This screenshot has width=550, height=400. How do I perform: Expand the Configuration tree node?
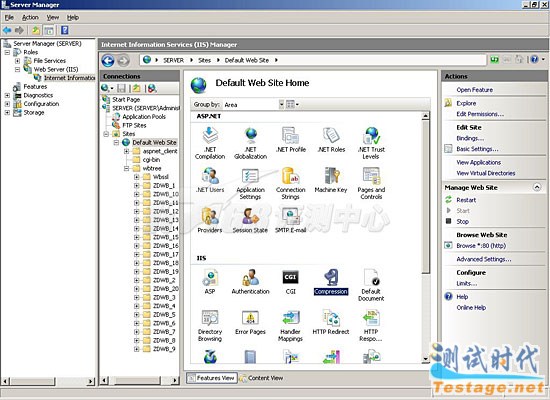coord(7,104)
